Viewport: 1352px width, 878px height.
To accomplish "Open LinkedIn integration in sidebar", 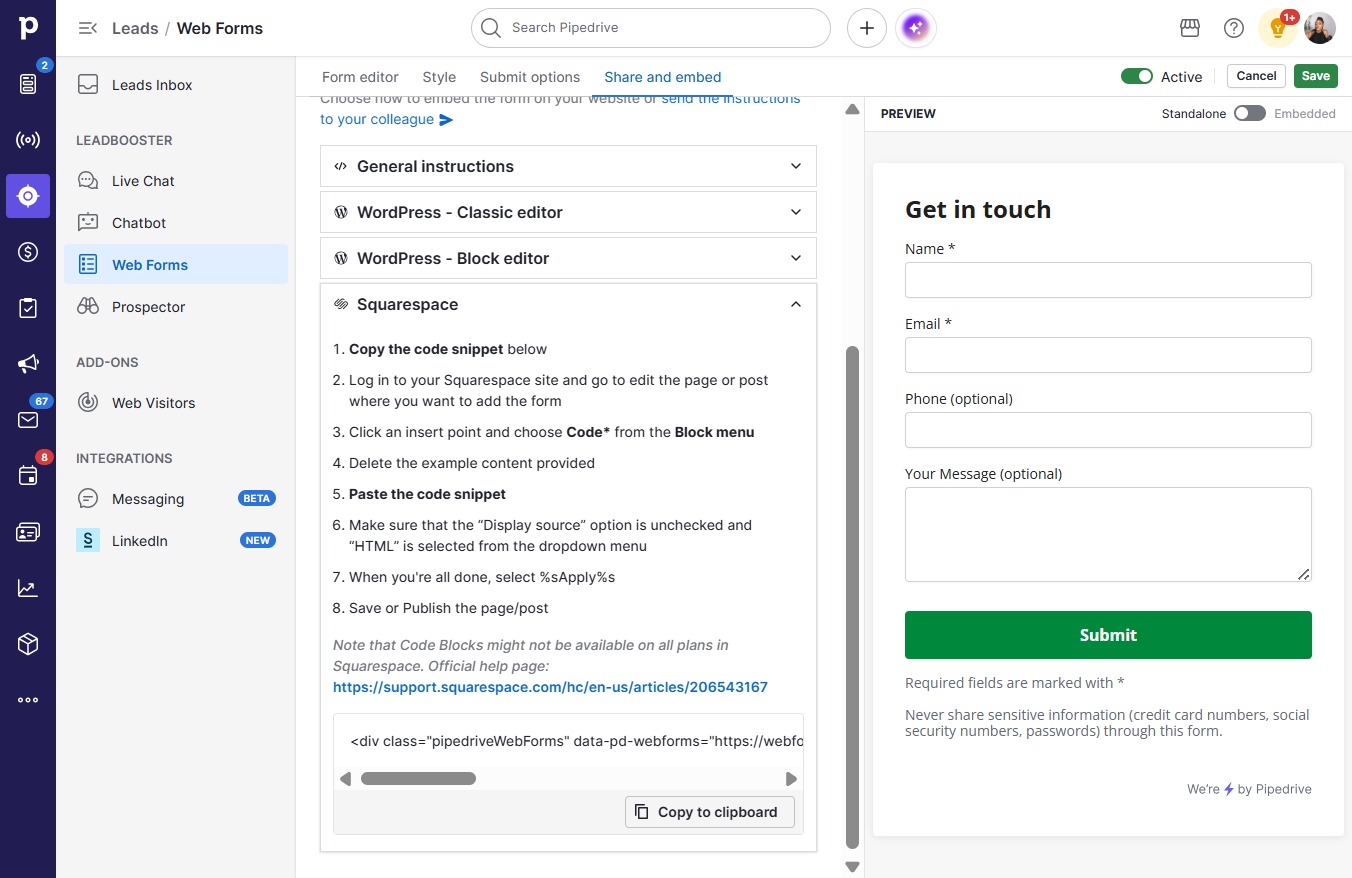I will 176,541.
